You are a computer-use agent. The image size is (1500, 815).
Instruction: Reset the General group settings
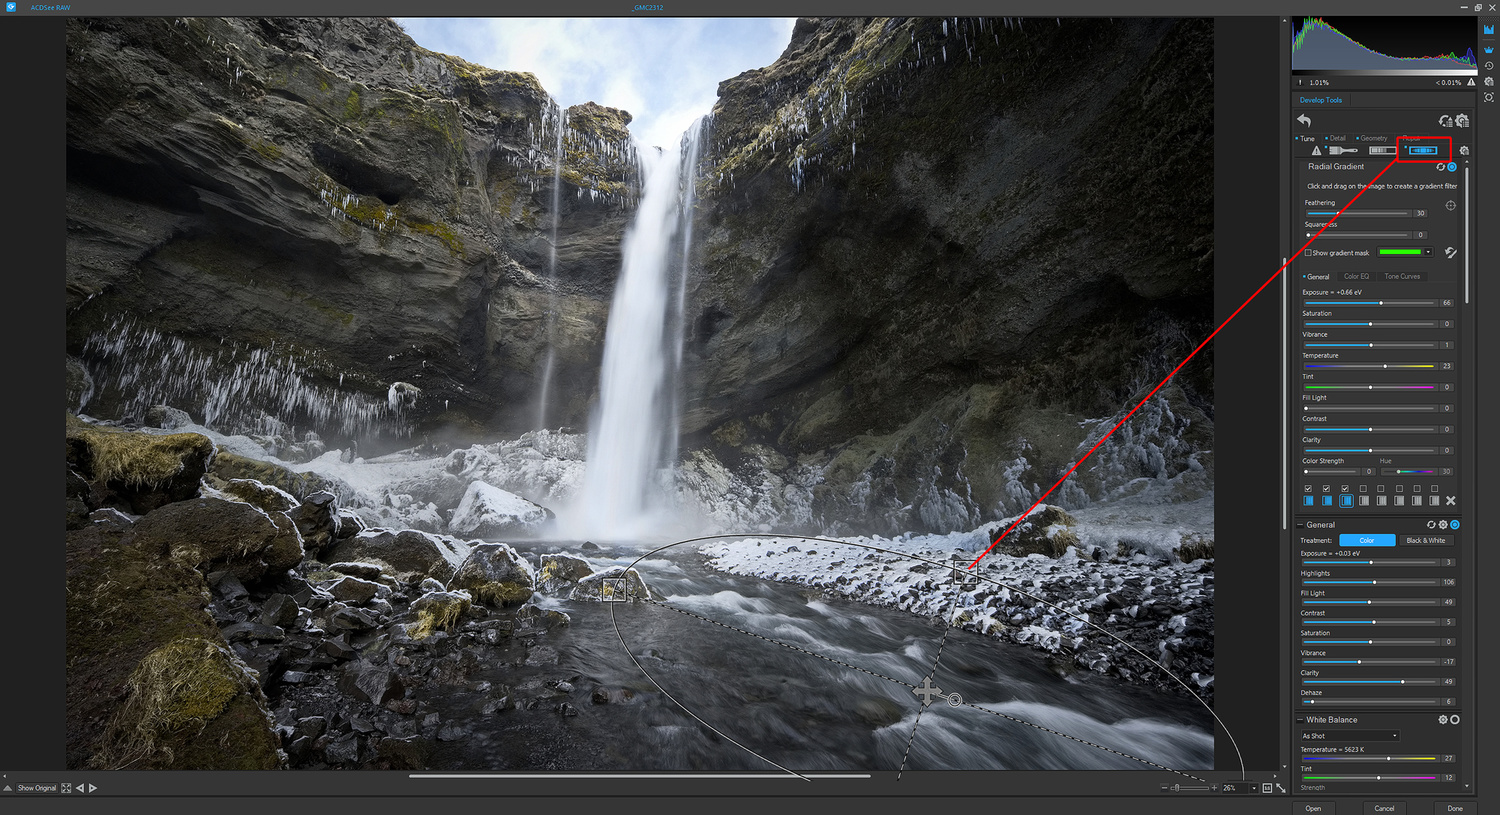pos(1431,525)
